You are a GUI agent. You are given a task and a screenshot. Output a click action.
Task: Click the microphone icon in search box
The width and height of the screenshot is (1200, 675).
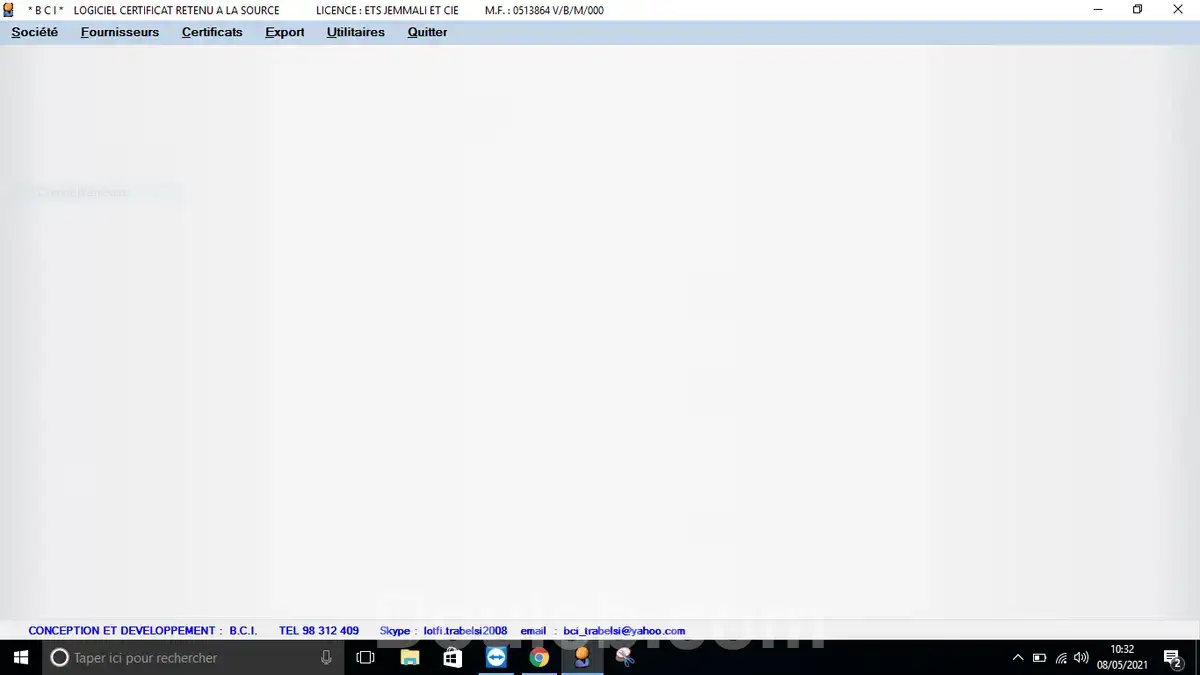coord(326,657)
